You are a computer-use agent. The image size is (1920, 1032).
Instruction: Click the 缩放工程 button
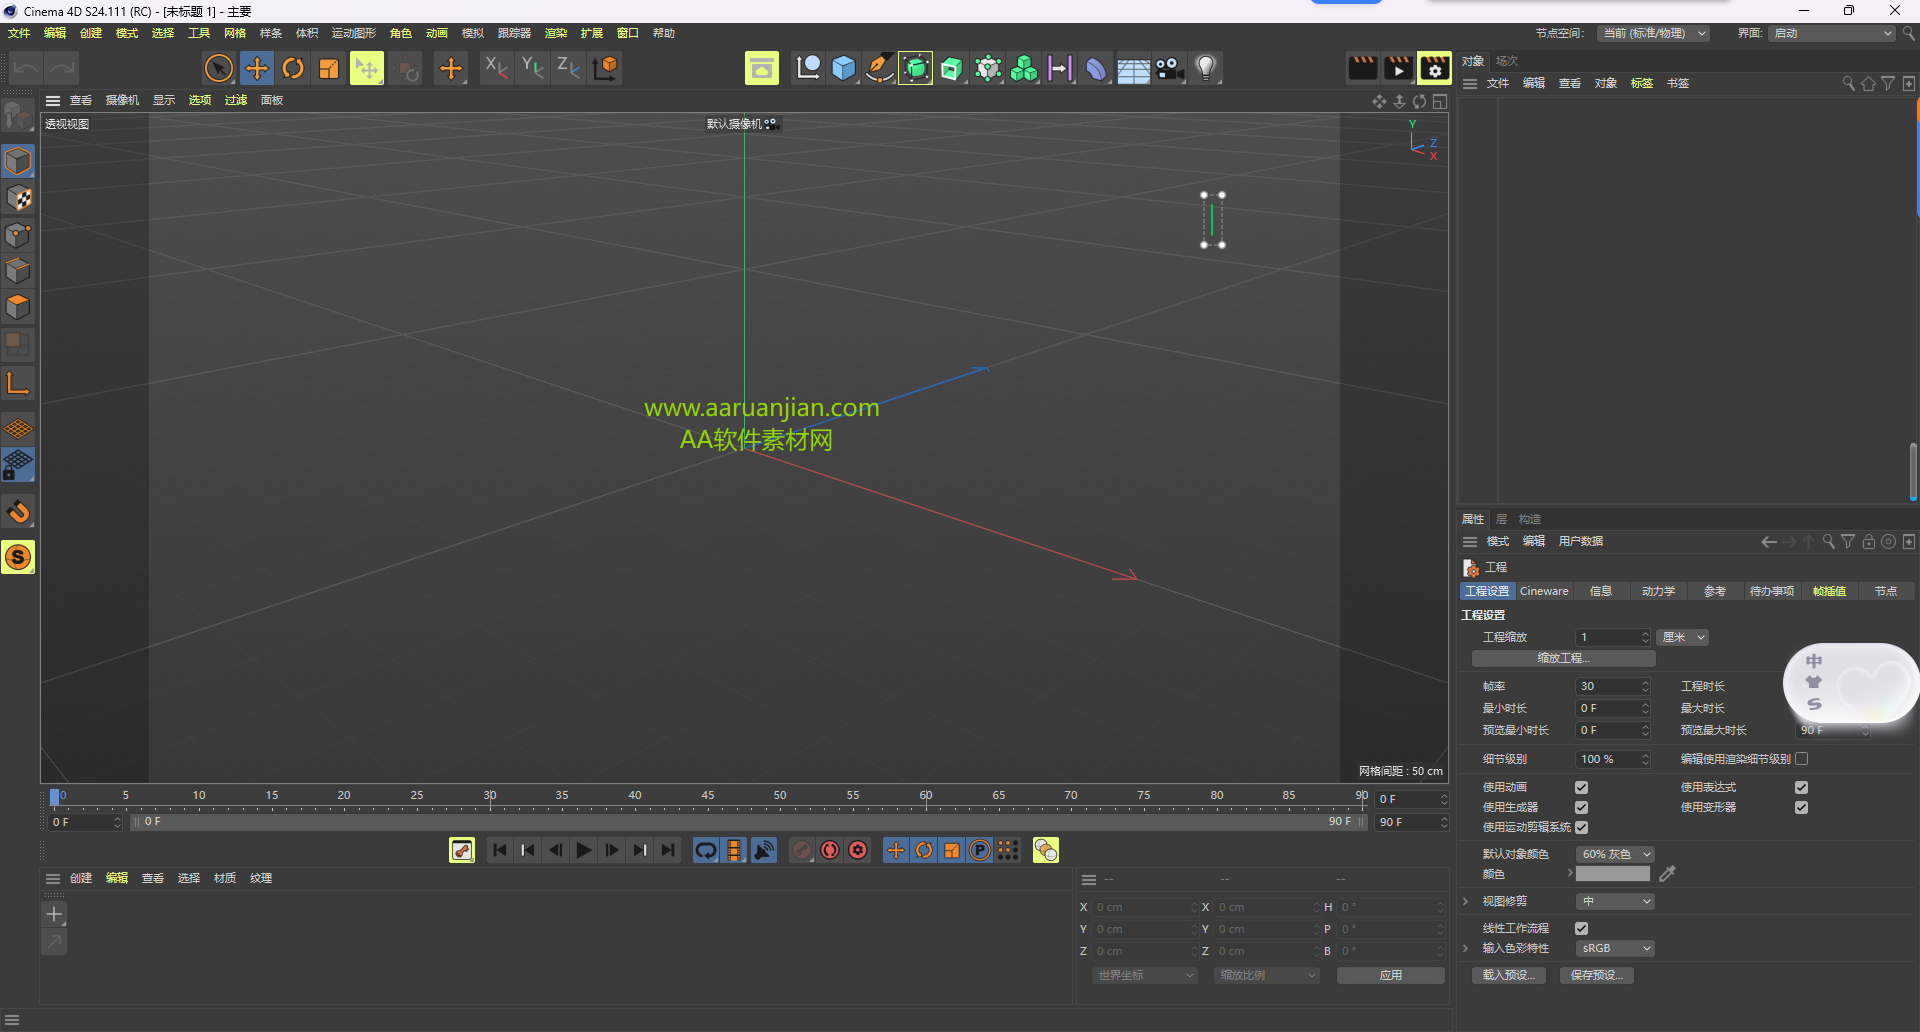pos(1562,658)
